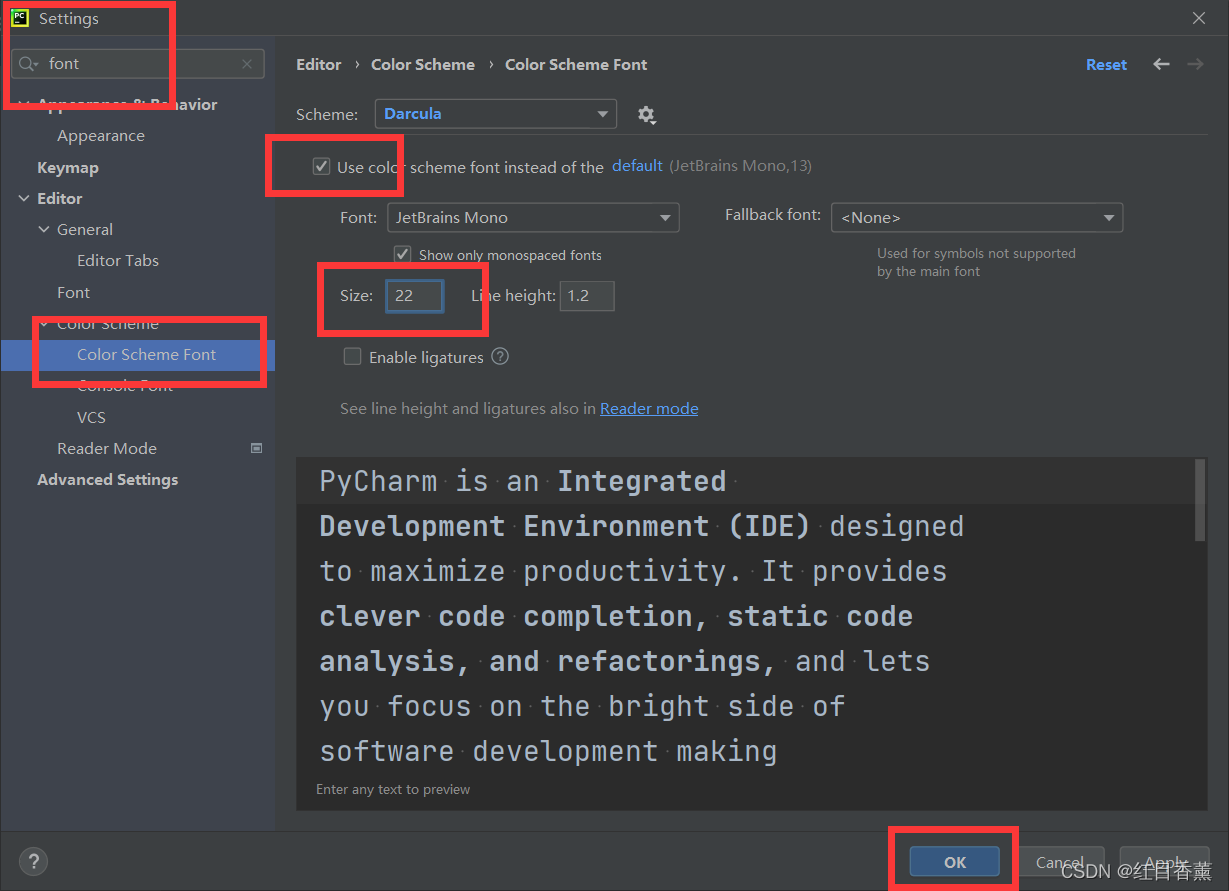Select Color Scheme in the breadcrumb path
Viewport: 1229px width, 891px height.
pos(422,63)
